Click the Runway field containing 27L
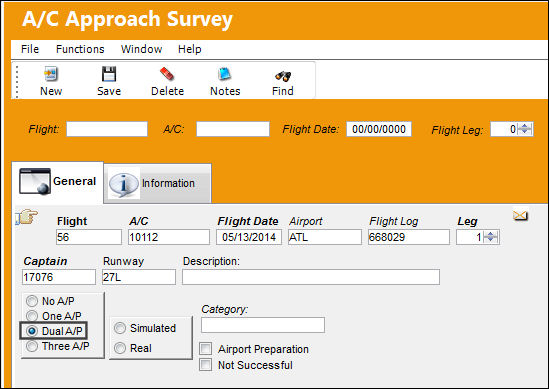The height and width of the screenshot is (389, 549). tap(139, 277)
